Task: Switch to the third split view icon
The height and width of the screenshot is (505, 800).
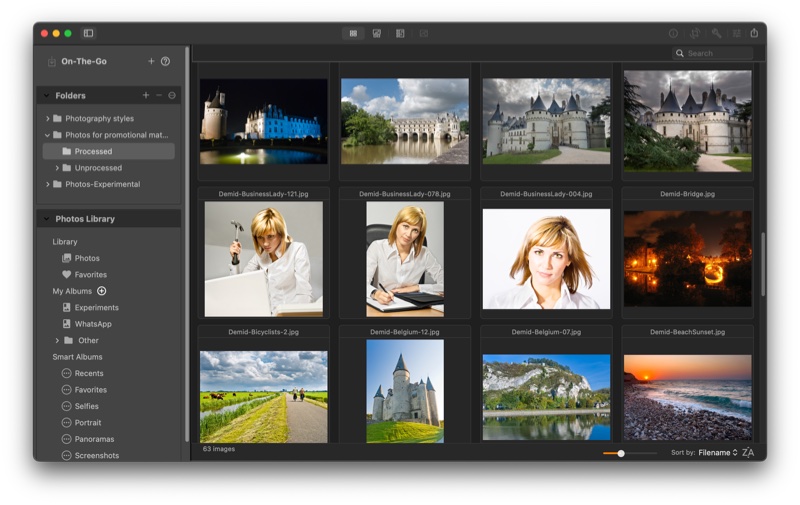Action: 400,33
